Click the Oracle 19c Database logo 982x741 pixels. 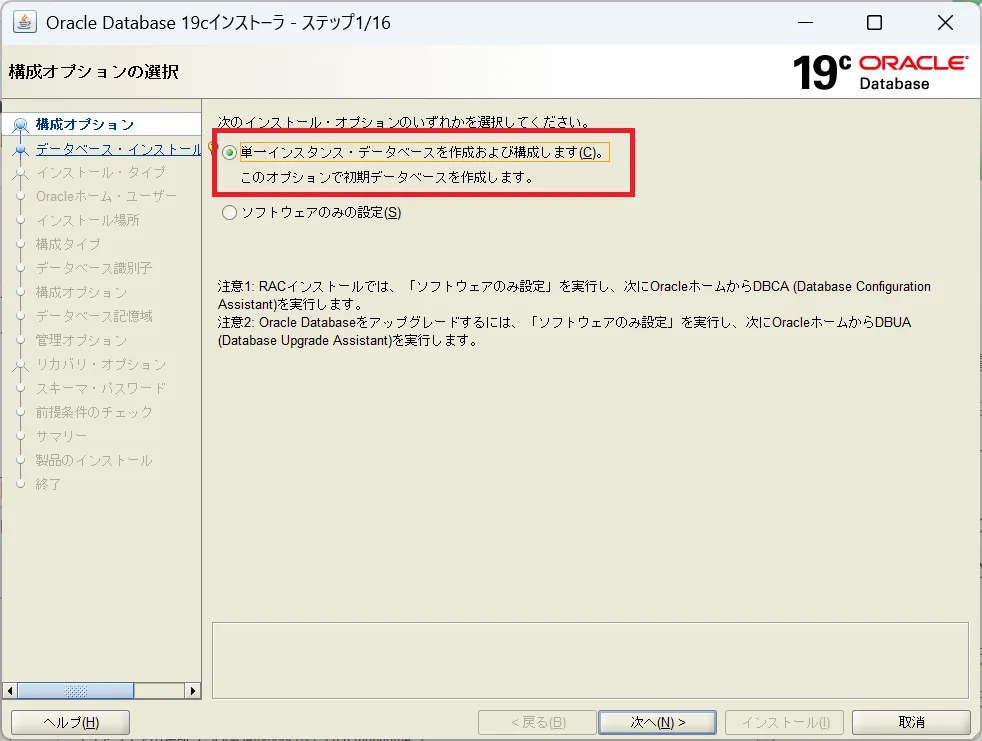(x=880, y=72)
